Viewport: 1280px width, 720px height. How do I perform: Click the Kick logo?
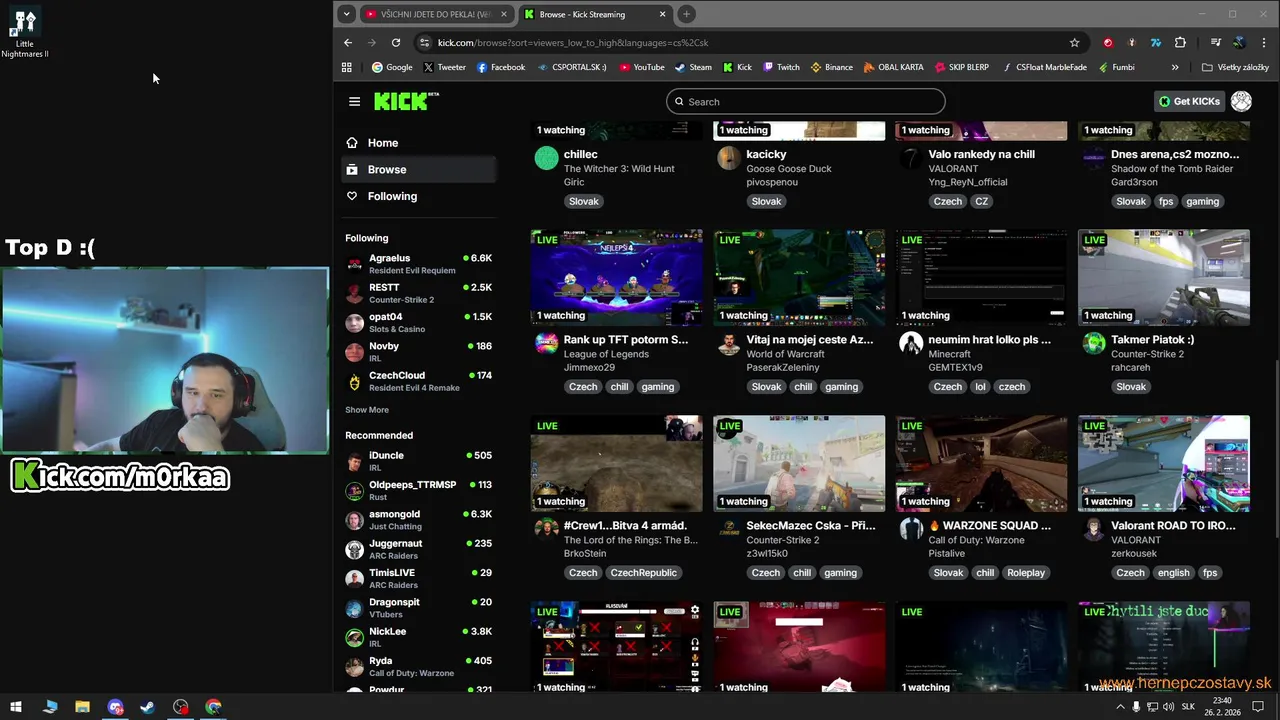tap(406, 101)
